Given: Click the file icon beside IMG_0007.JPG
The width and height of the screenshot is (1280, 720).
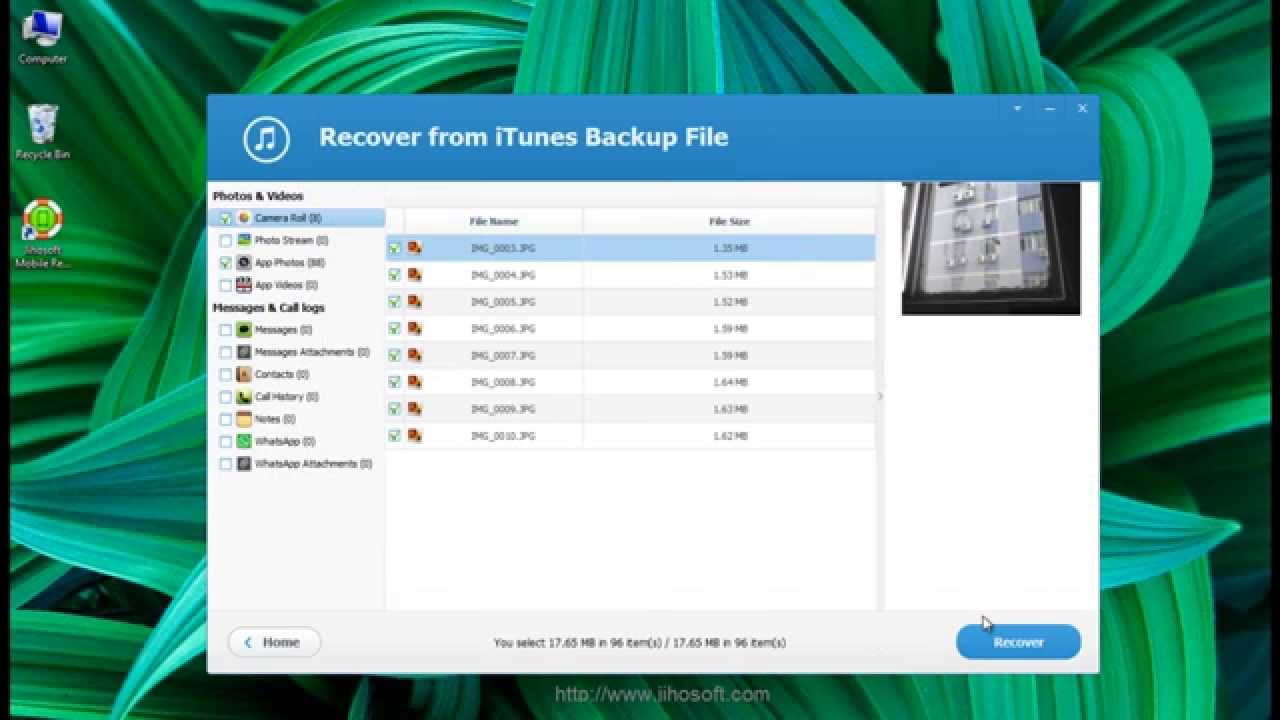Looking at the screenshot, I should tap(414, 355).
